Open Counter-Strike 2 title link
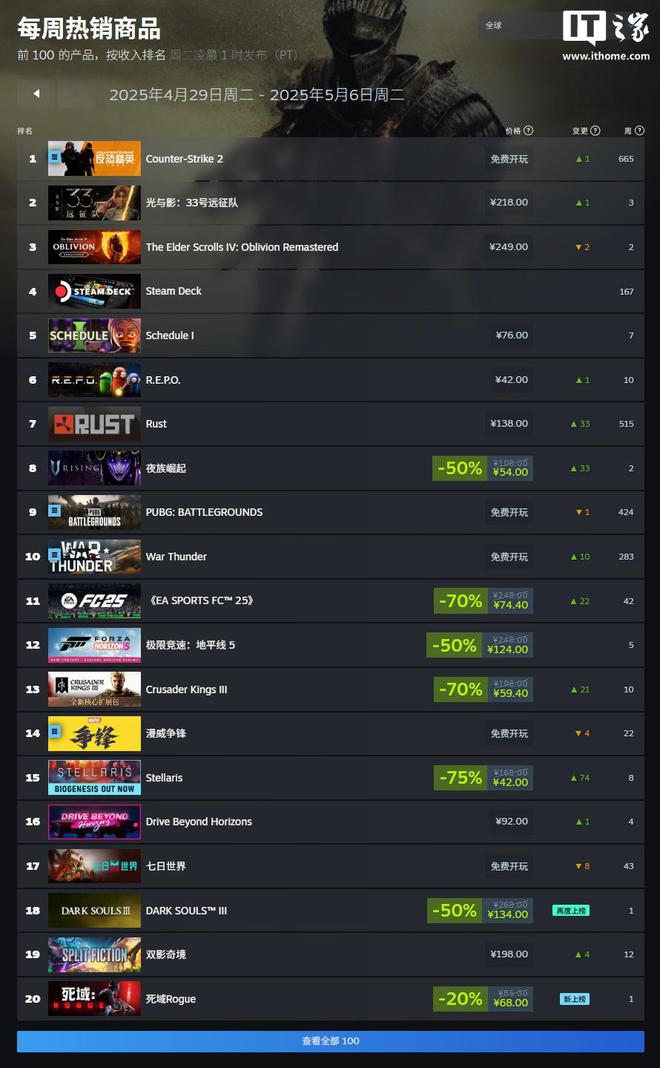 [184, 159]
